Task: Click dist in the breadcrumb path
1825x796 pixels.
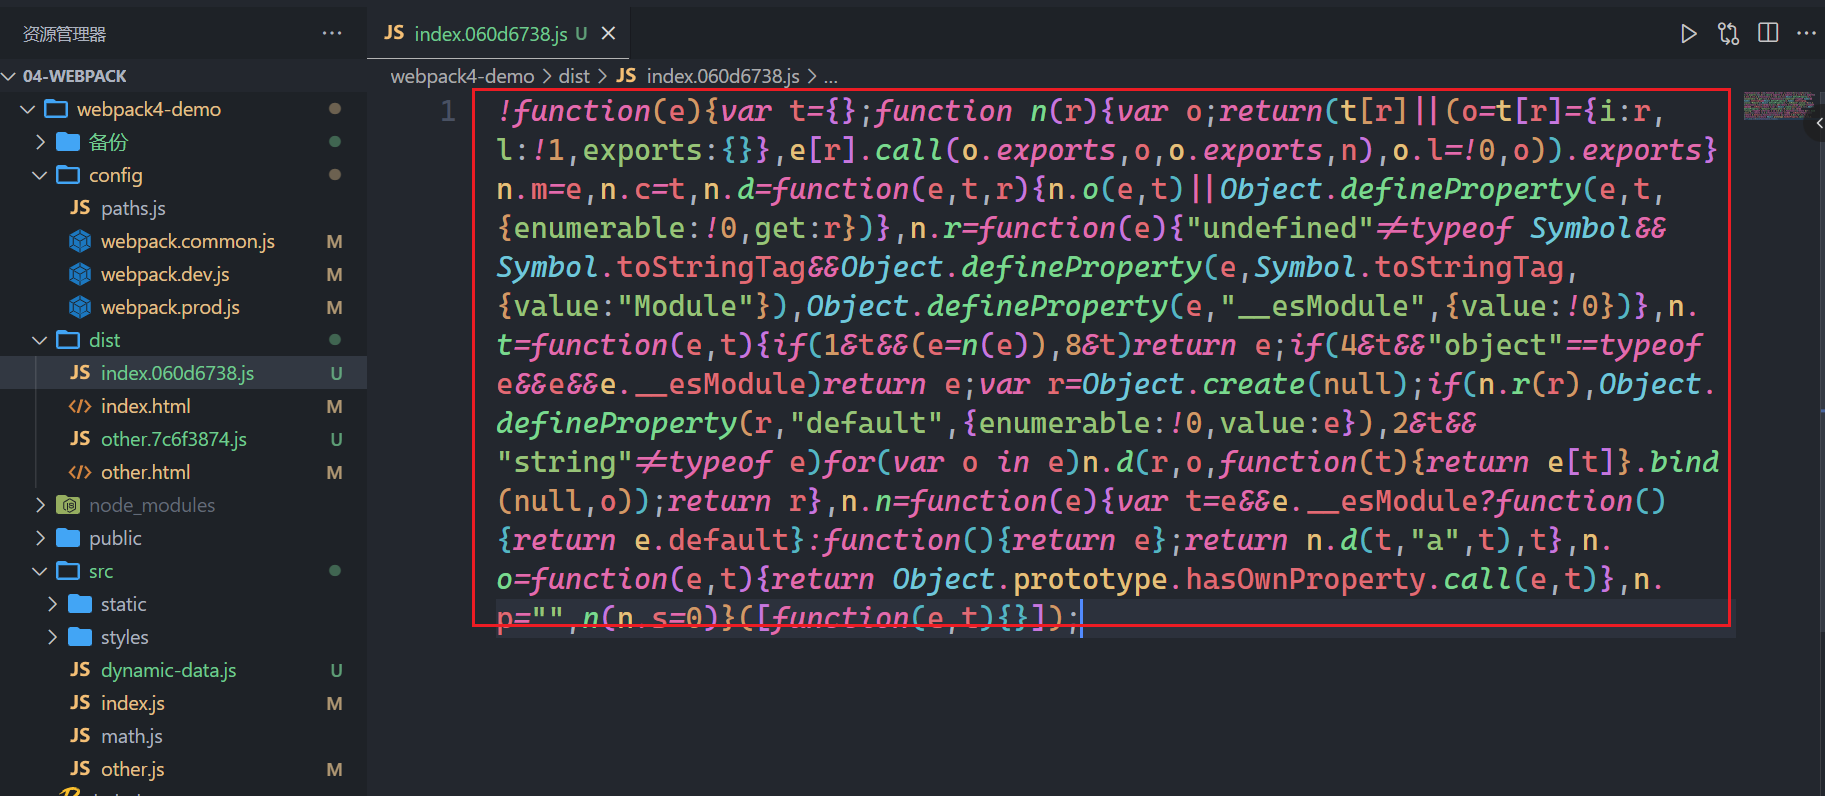Action: [574, 76]
